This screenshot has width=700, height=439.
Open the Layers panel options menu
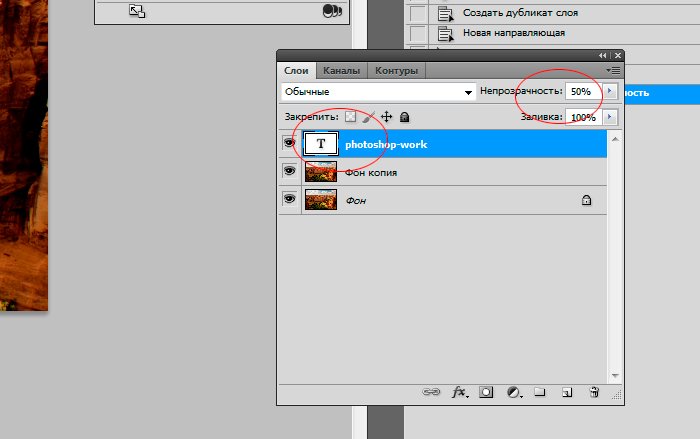[x=613, y=71]
